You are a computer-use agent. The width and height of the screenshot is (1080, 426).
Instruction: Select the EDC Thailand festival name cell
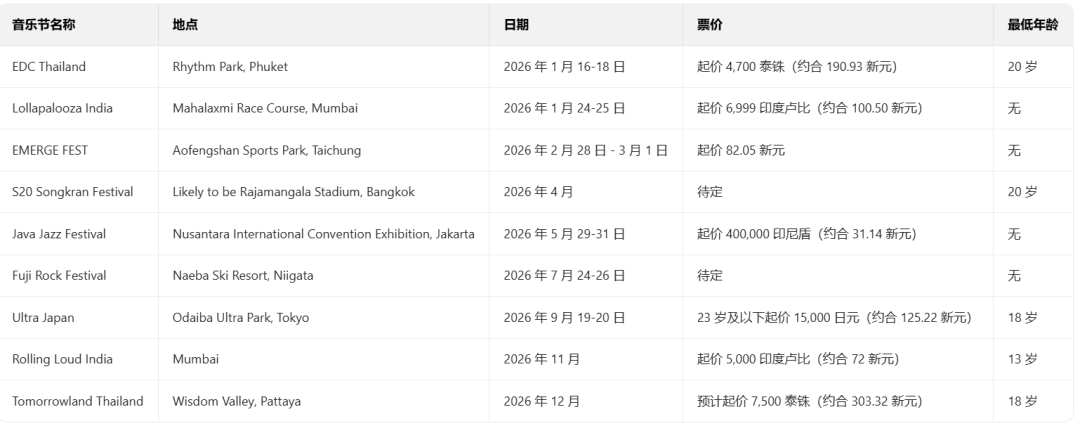(x=49, y=67)
